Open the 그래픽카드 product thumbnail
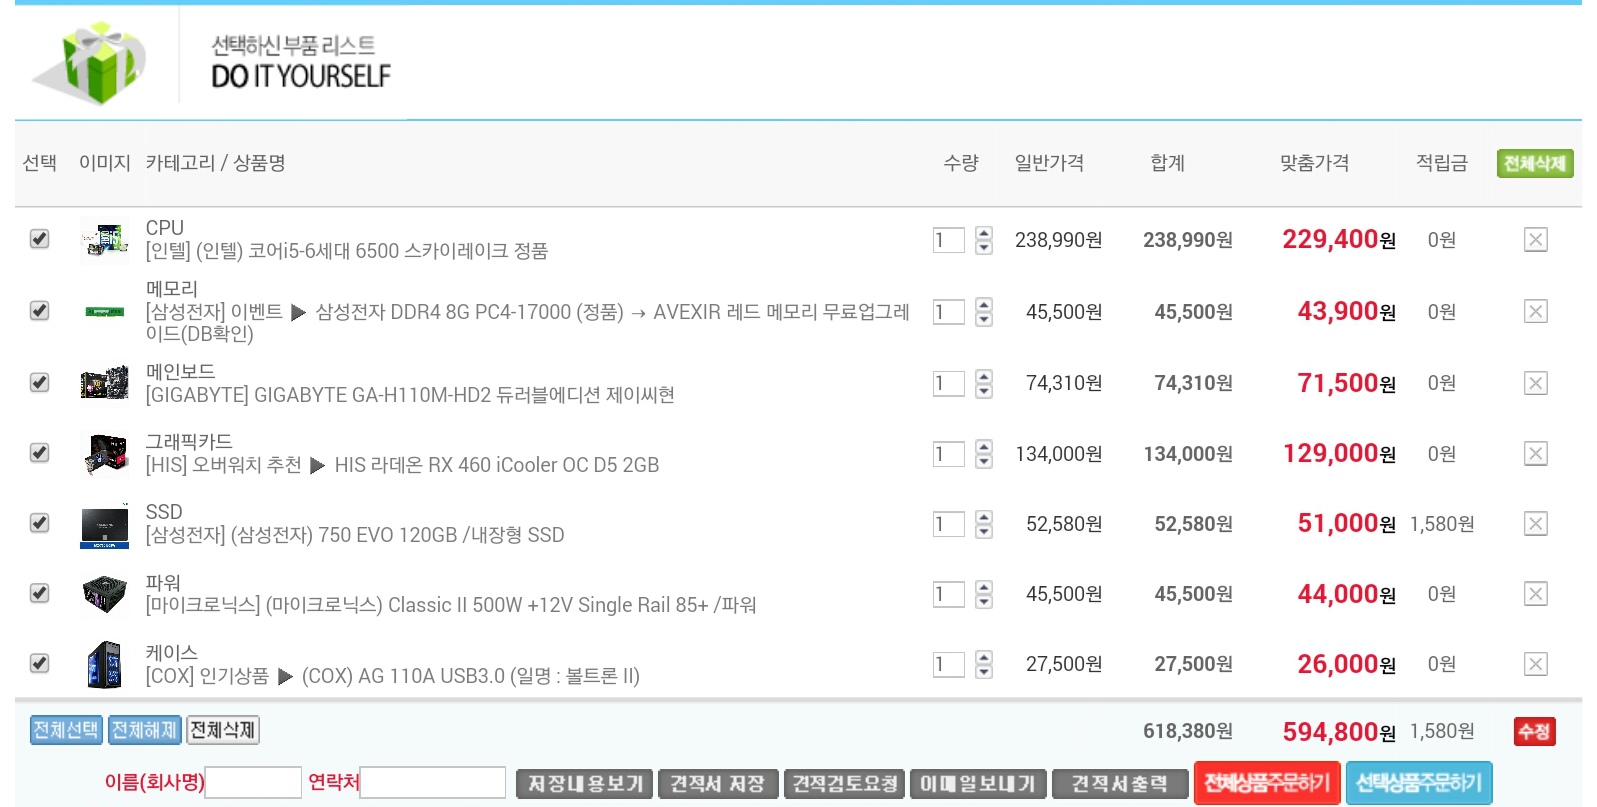Image resolution: width=1597 pixels, height=807 pixels. [105, 454]
